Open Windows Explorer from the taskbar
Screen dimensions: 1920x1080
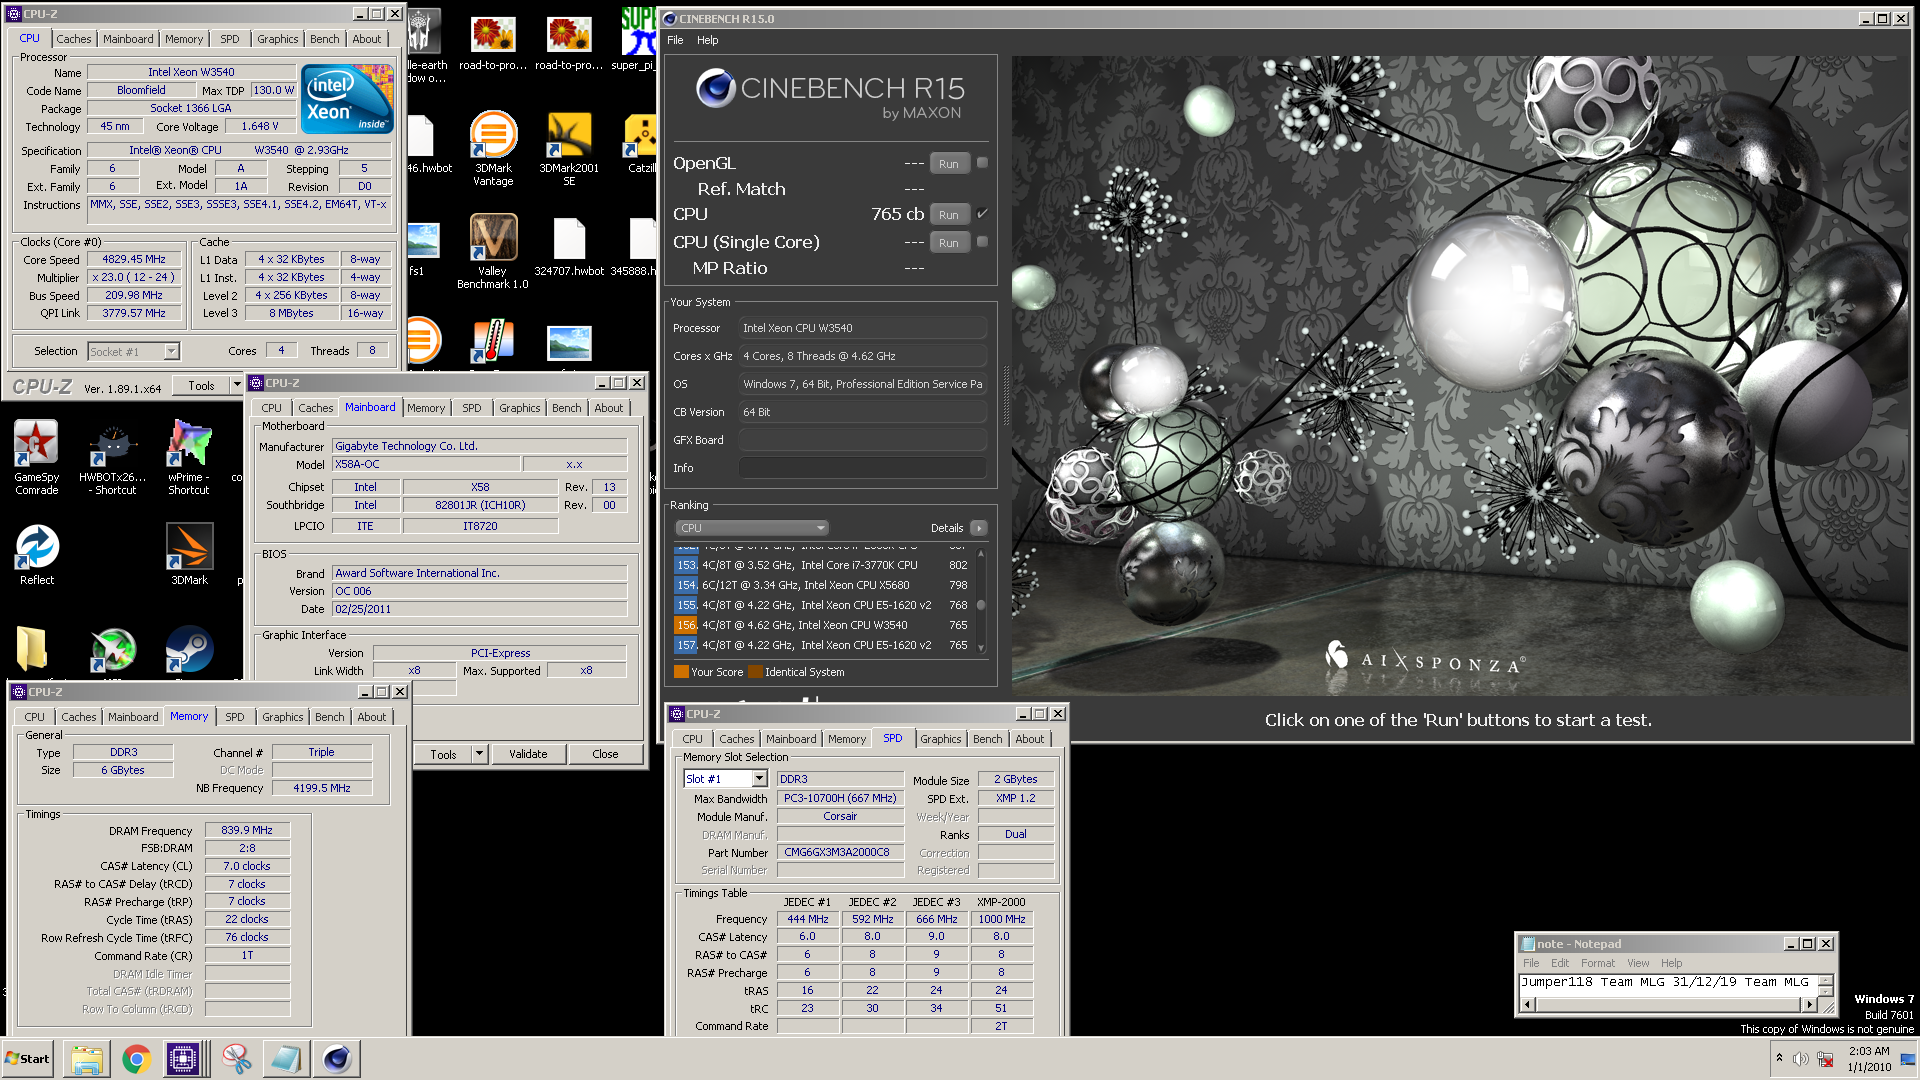pyautogui.click(x=87, y=1059)
